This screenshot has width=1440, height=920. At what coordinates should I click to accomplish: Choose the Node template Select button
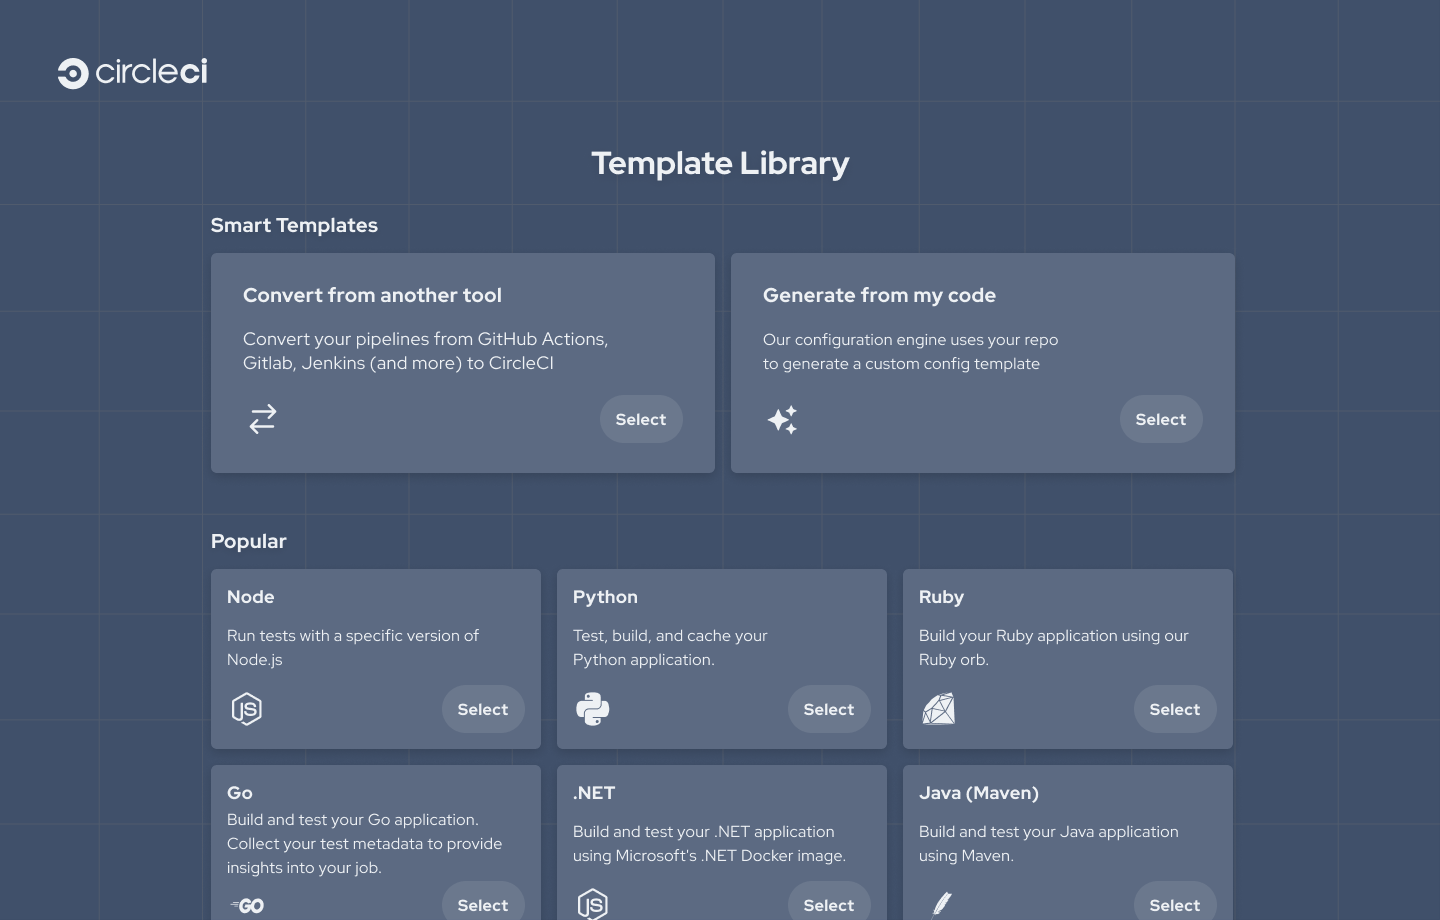(483, 709)
